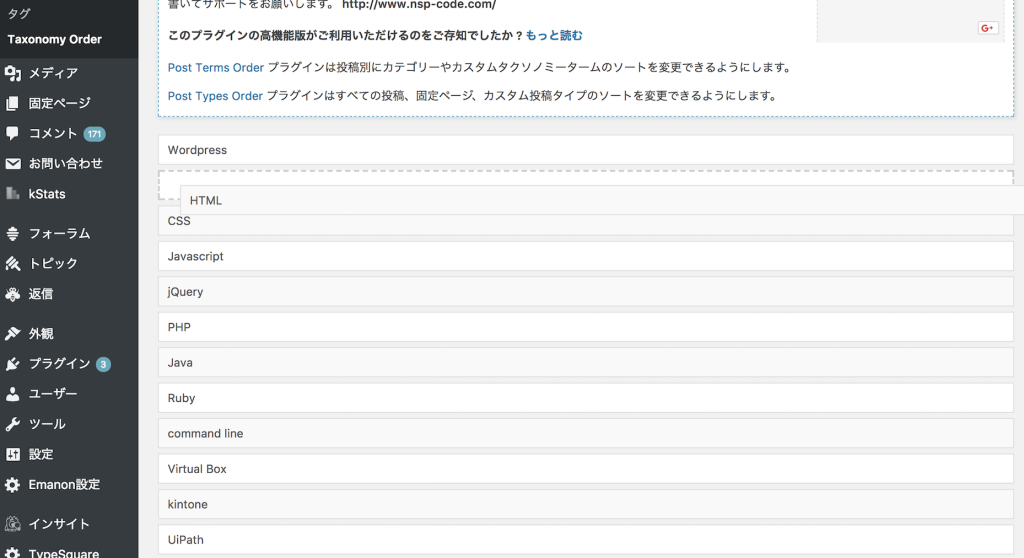Click the Media camera icon in sidebar
1024x558 pixels.
tap(12, 73)
